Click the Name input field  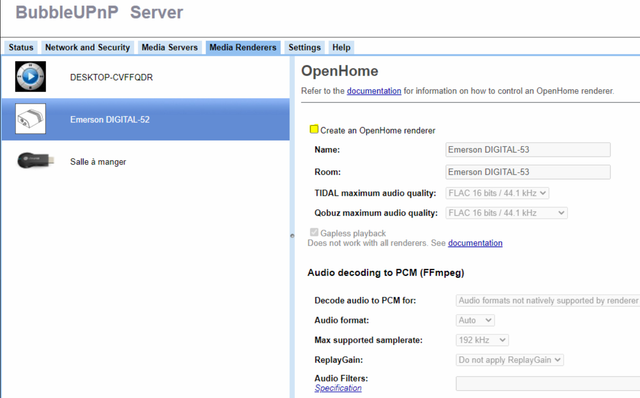coord(528,149)
